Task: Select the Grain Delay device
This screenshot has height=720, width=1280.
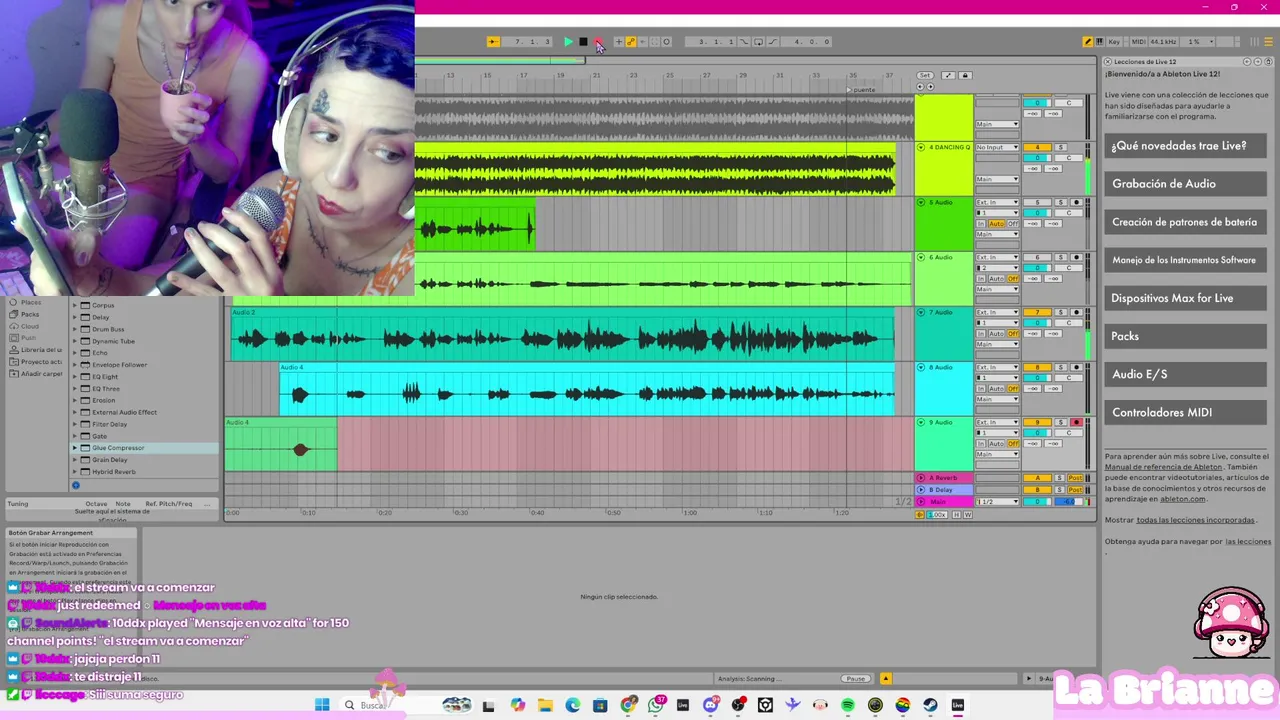Action: pyautogui.click(x=110, y=460)
